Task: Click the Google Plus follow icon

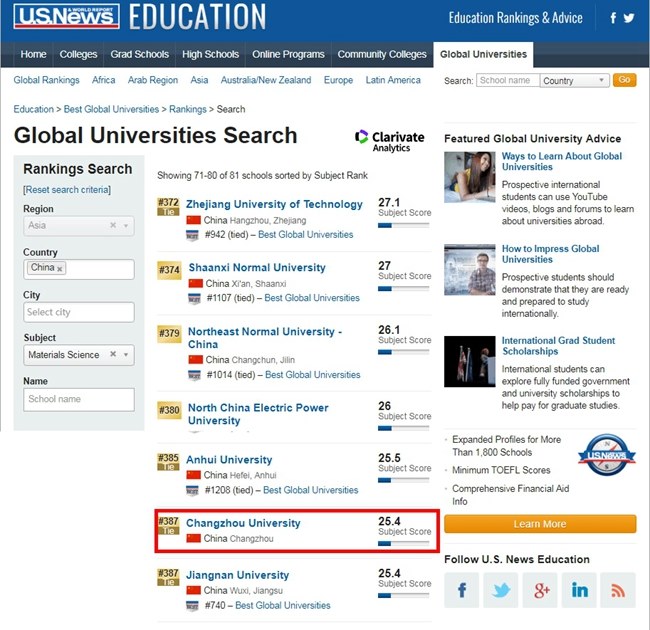Action: click(541, 591)
